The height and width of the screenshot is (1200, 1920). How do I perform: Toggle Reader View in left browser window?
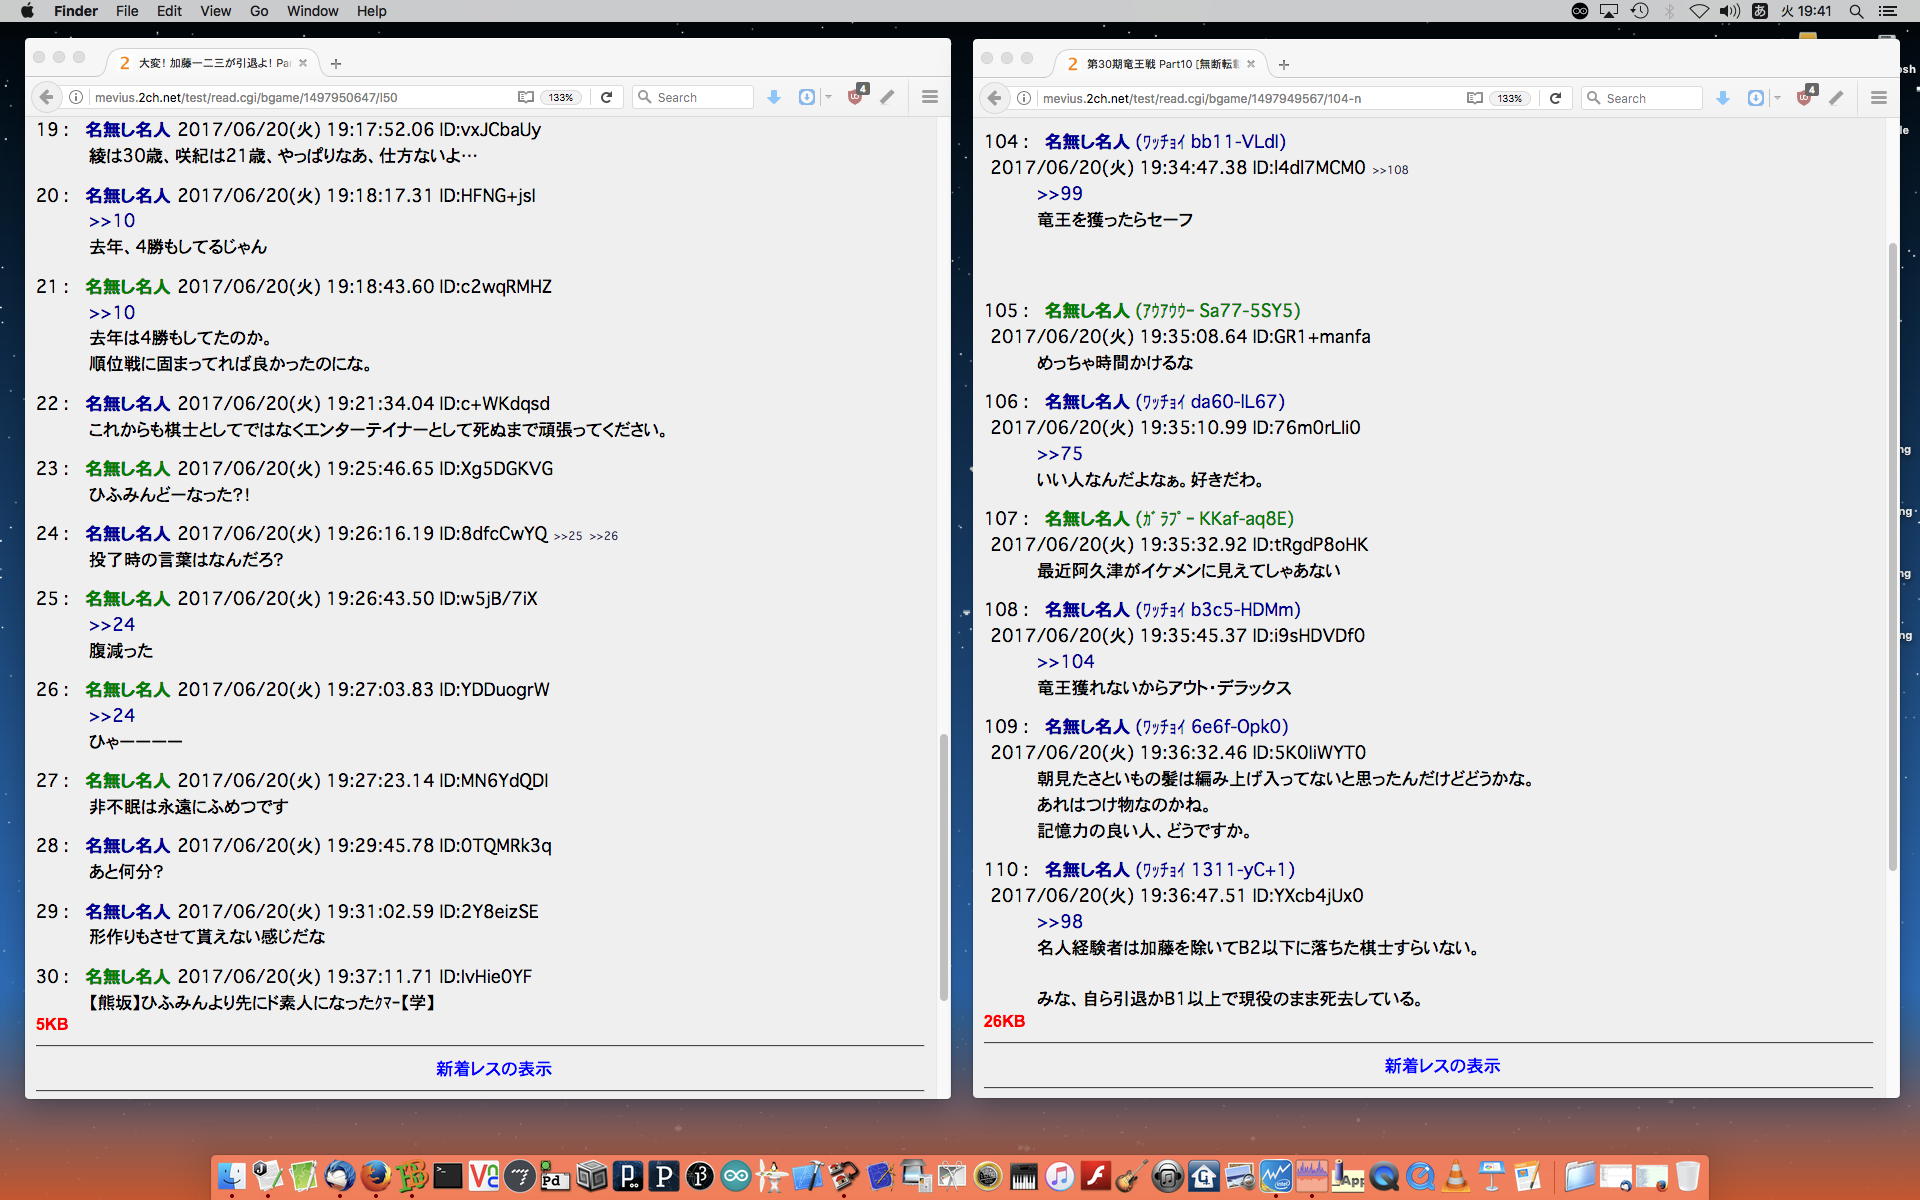526,97
